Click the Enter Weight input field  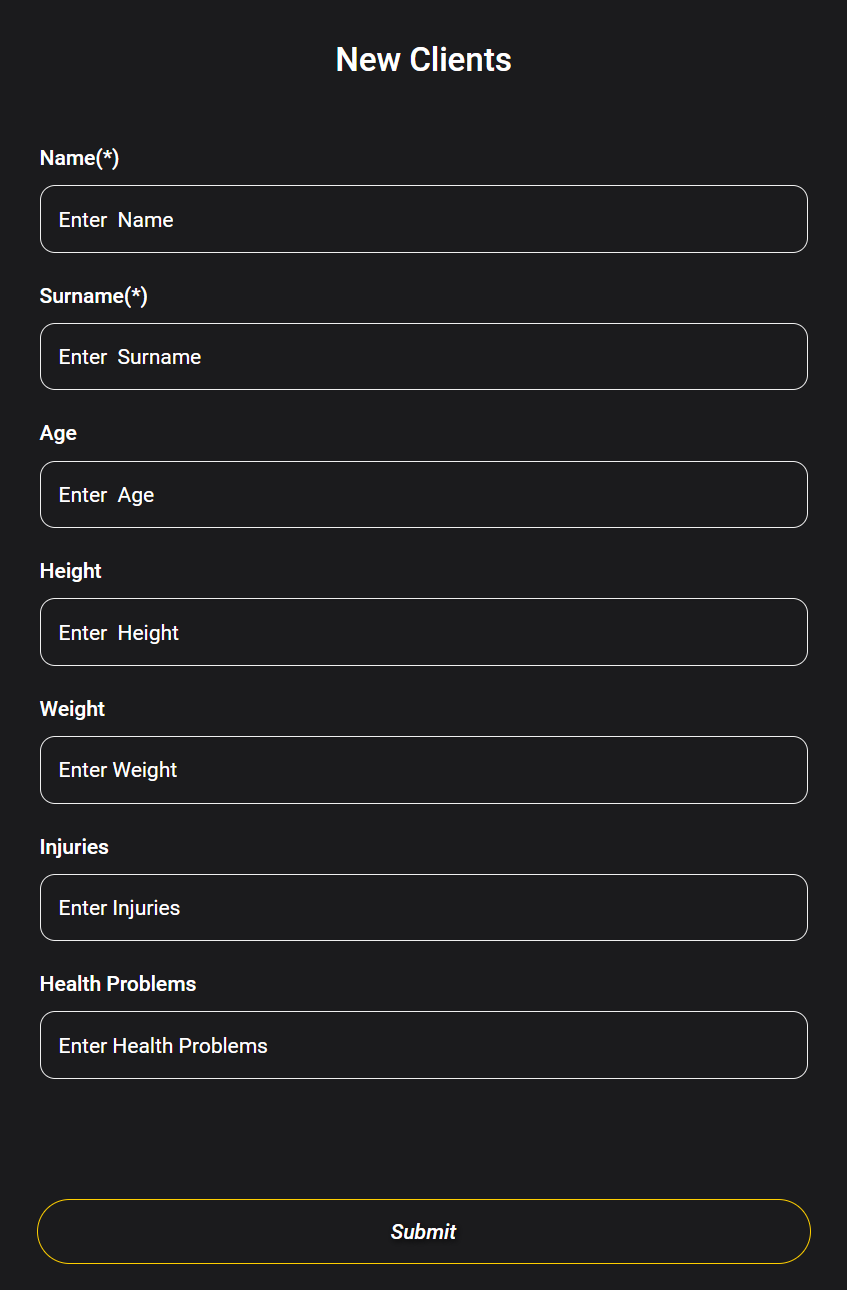click(x=423, y=770)
